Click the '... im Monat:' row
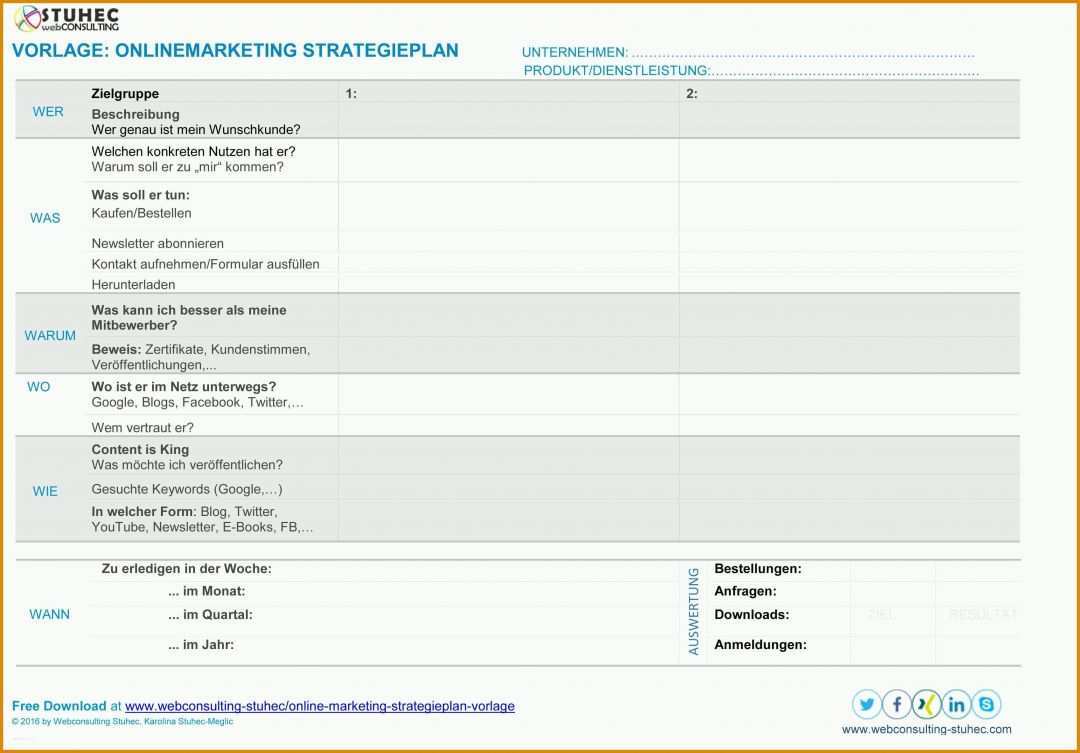Viewport: 1080px width, 753px height. tap(206, 591)
